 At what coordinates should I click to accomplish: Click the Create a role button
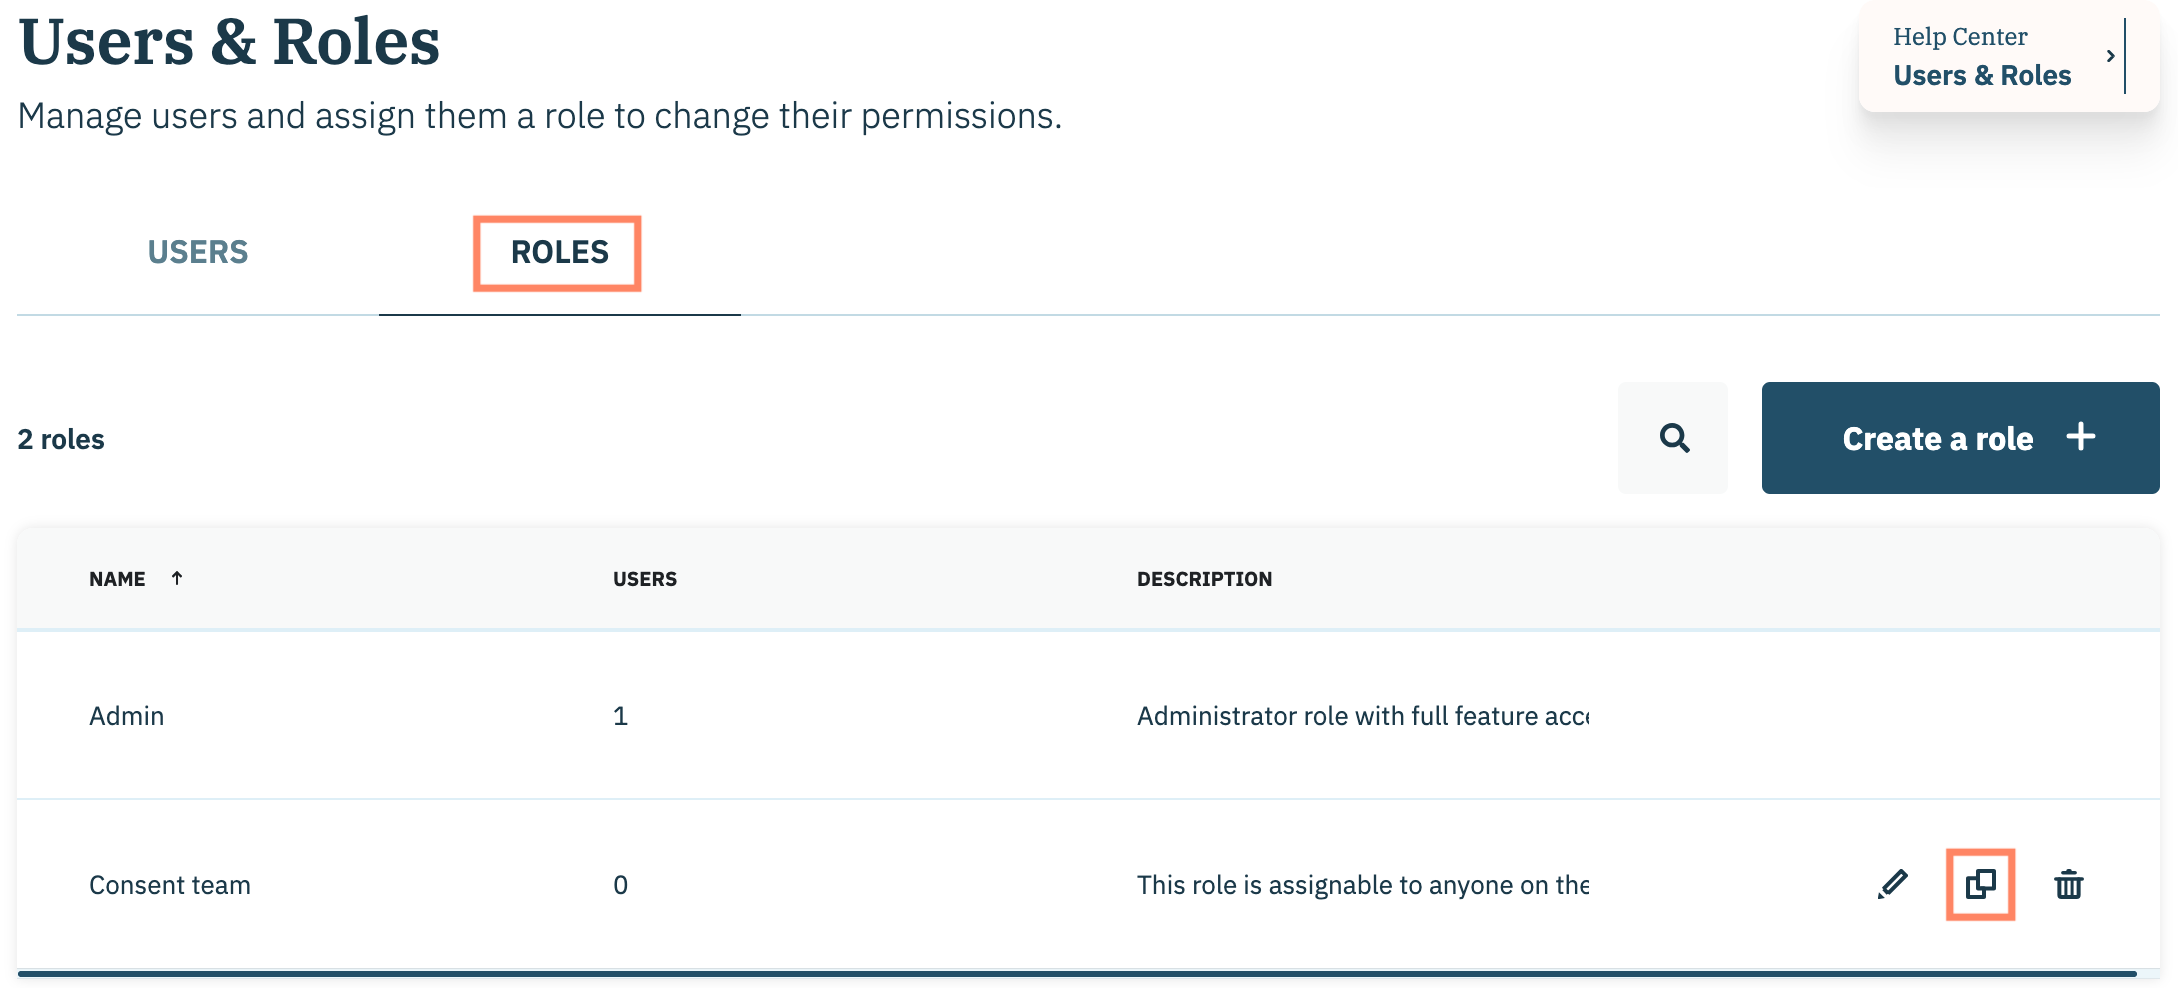[x=1960, y=438]
